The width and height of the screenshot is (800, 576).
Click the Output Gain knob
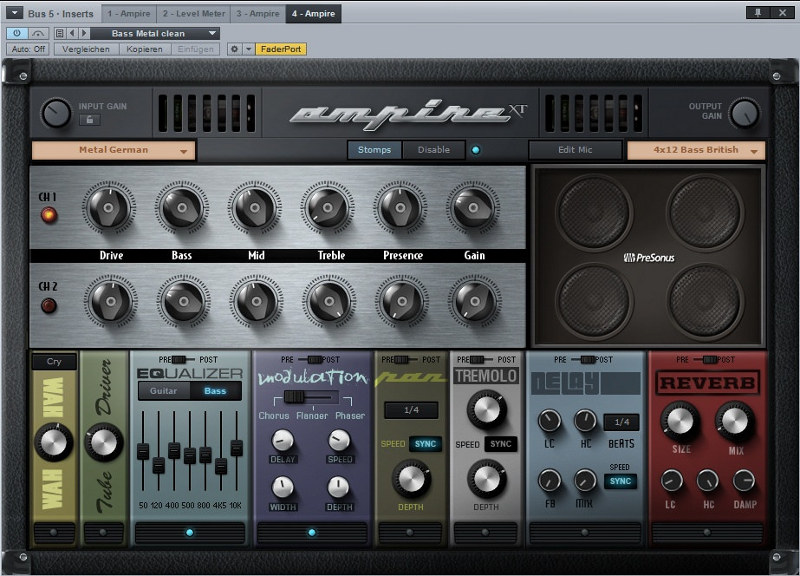744,113
